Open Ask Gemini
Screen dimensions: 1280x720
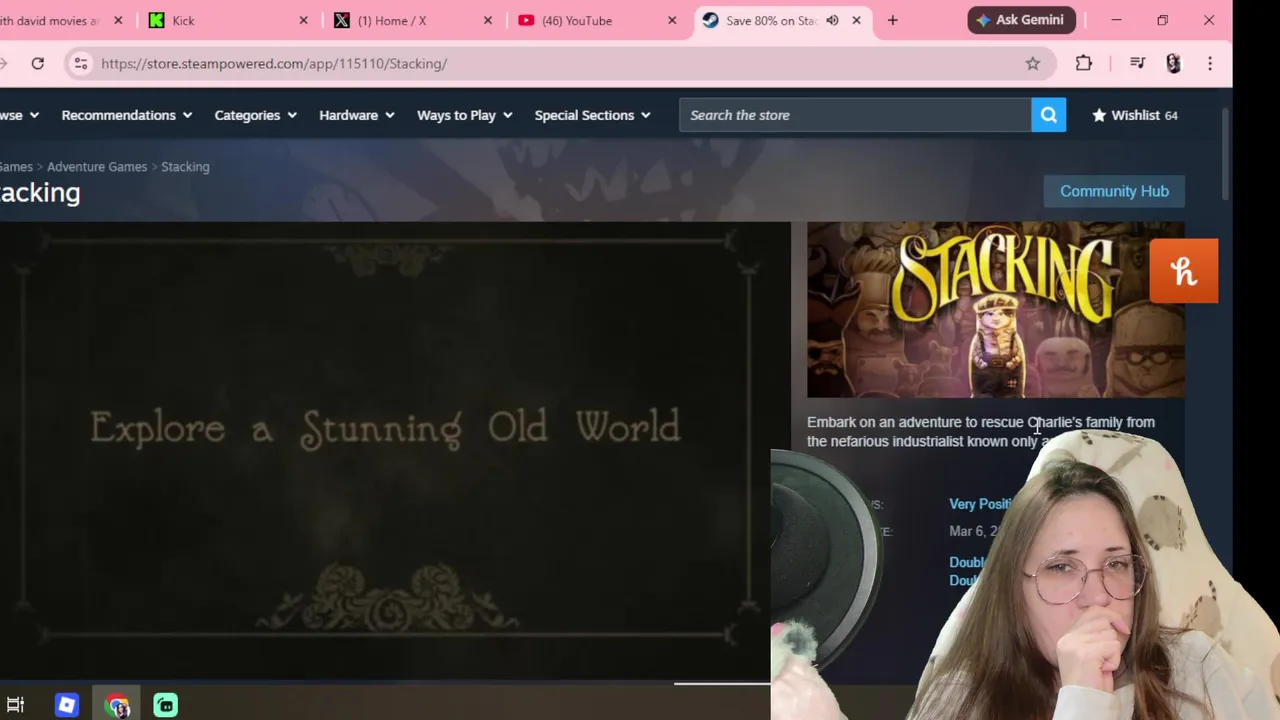click(1021, 20)
